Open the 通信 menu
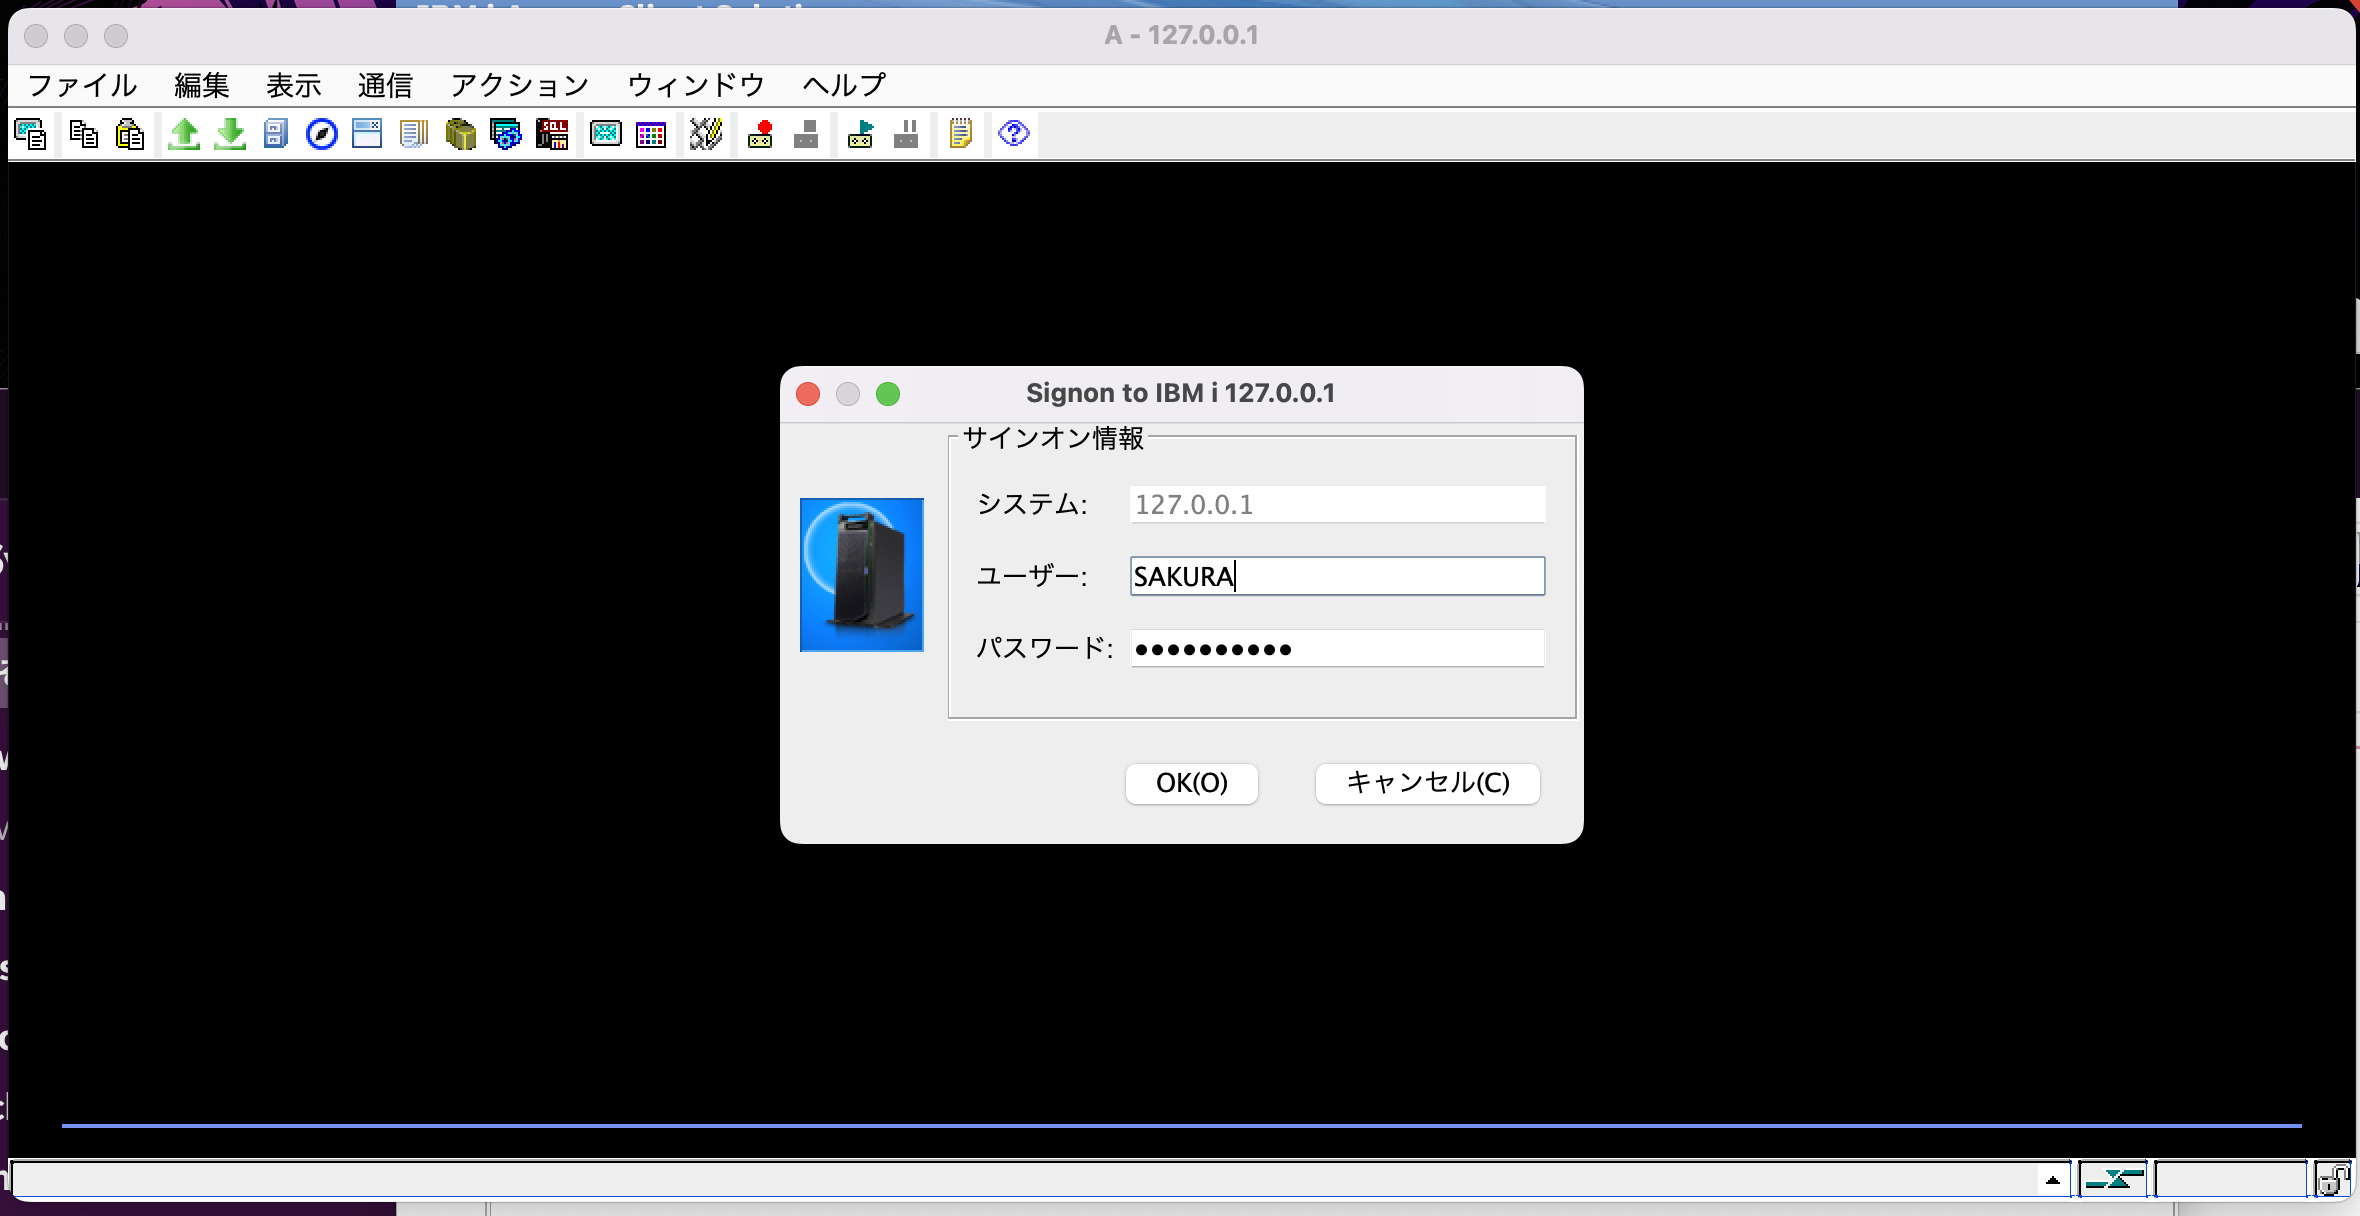Image resolution: width=2360 pixels, height=1216 pixels. coord(385,85)
